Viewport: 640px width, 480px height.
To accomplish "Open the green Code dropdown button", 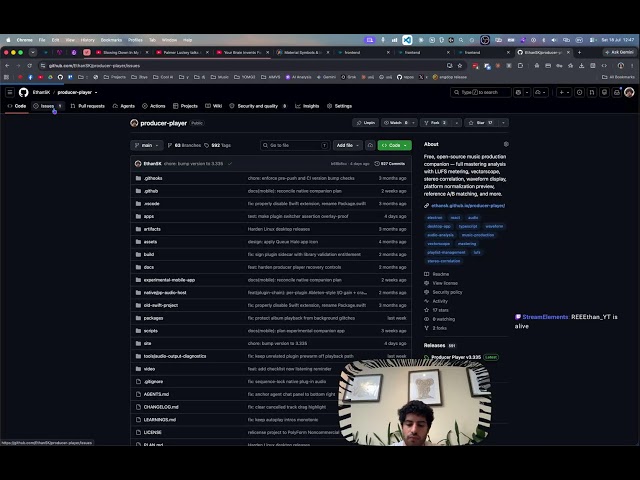I will coord(394,145).
